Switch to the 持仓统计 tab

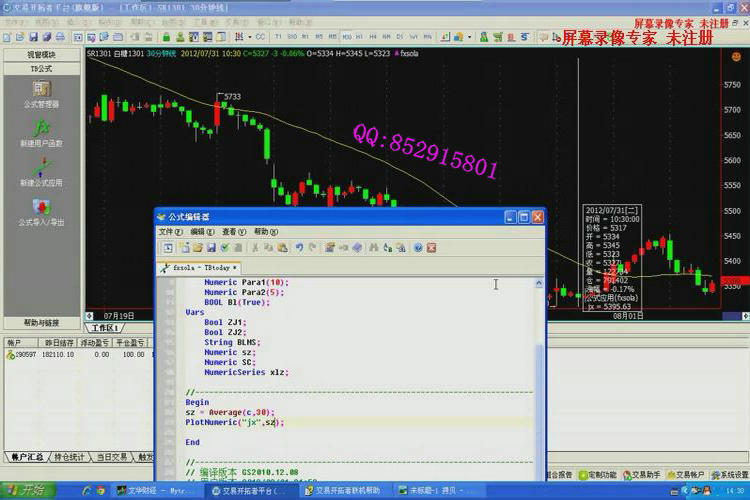click(70, 457)
